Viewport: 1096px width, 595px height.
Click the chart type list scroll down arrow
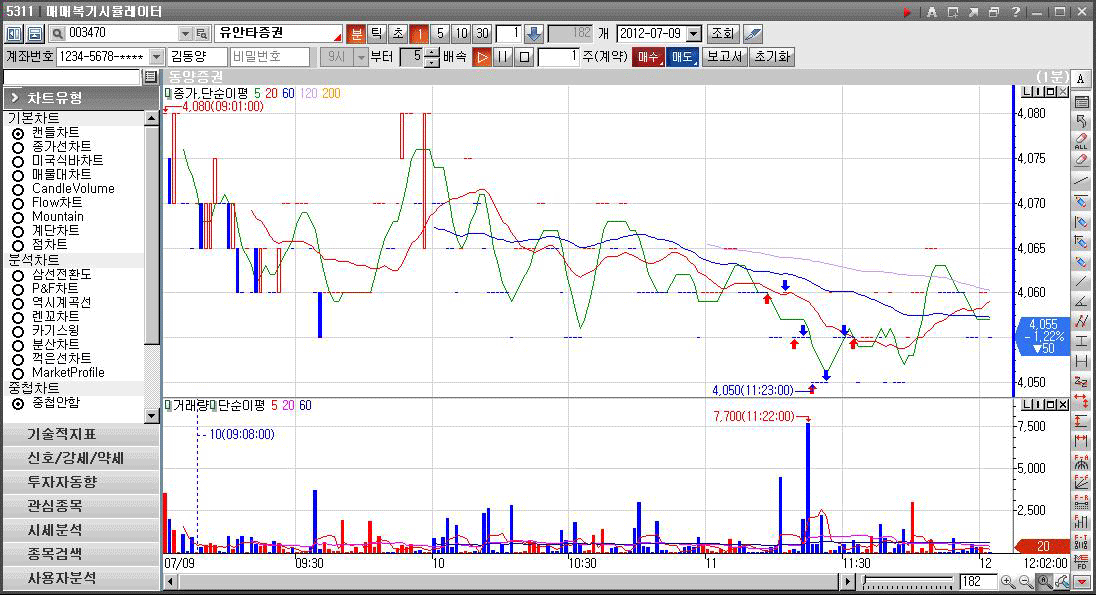click(x=152, y=416)
